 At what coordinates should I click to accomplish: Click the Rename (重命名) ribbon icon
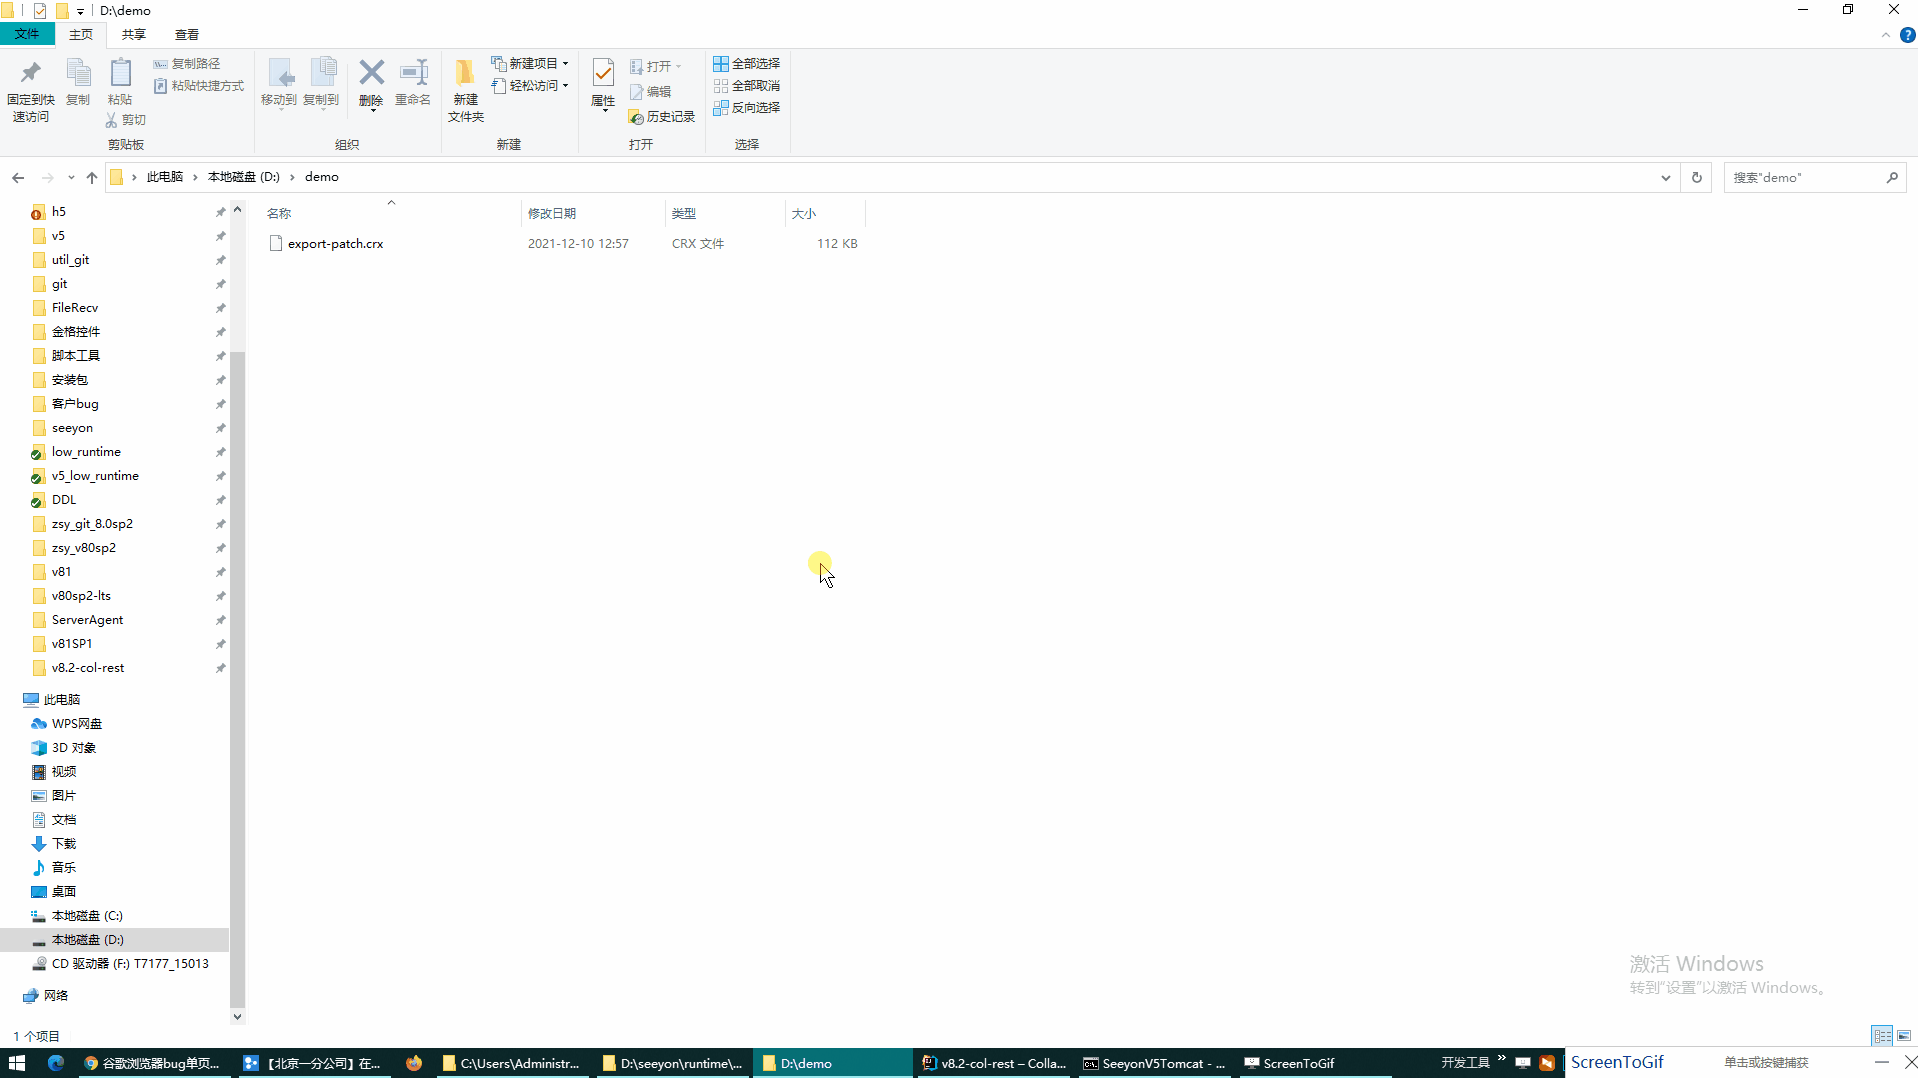pos(413,82)
